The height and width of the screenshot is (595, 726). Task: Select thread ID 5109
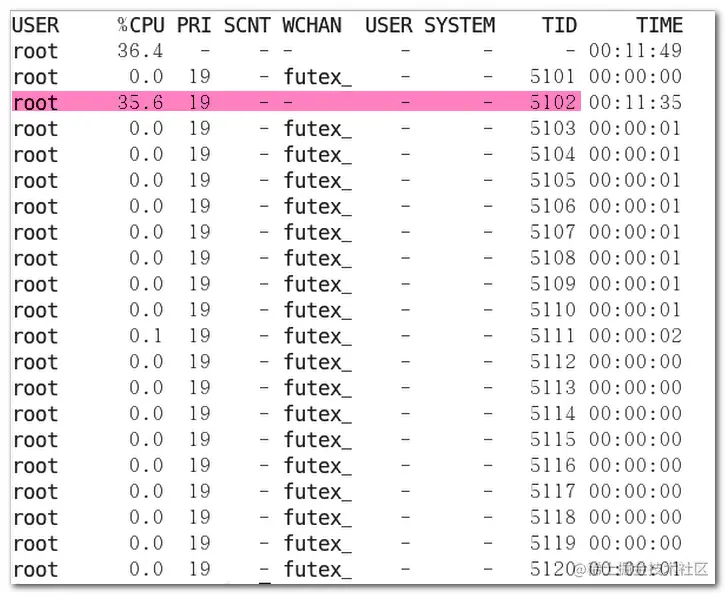[x=553, y=284]
